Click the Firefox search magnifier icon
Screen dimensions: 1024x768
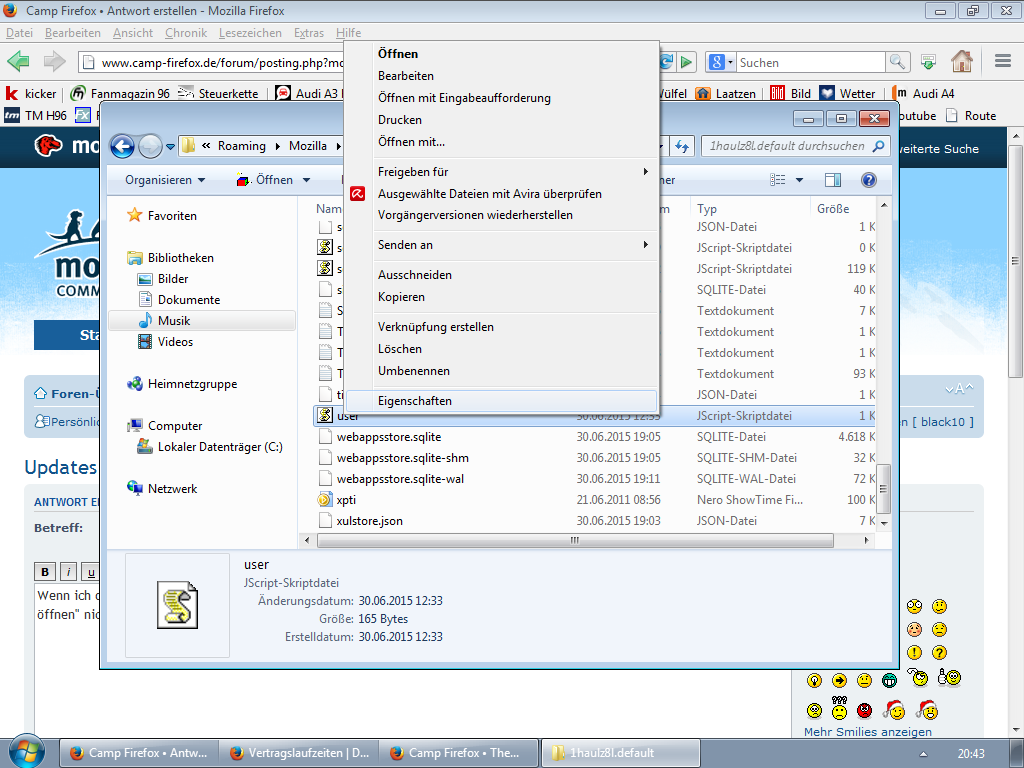coord(898,62)
